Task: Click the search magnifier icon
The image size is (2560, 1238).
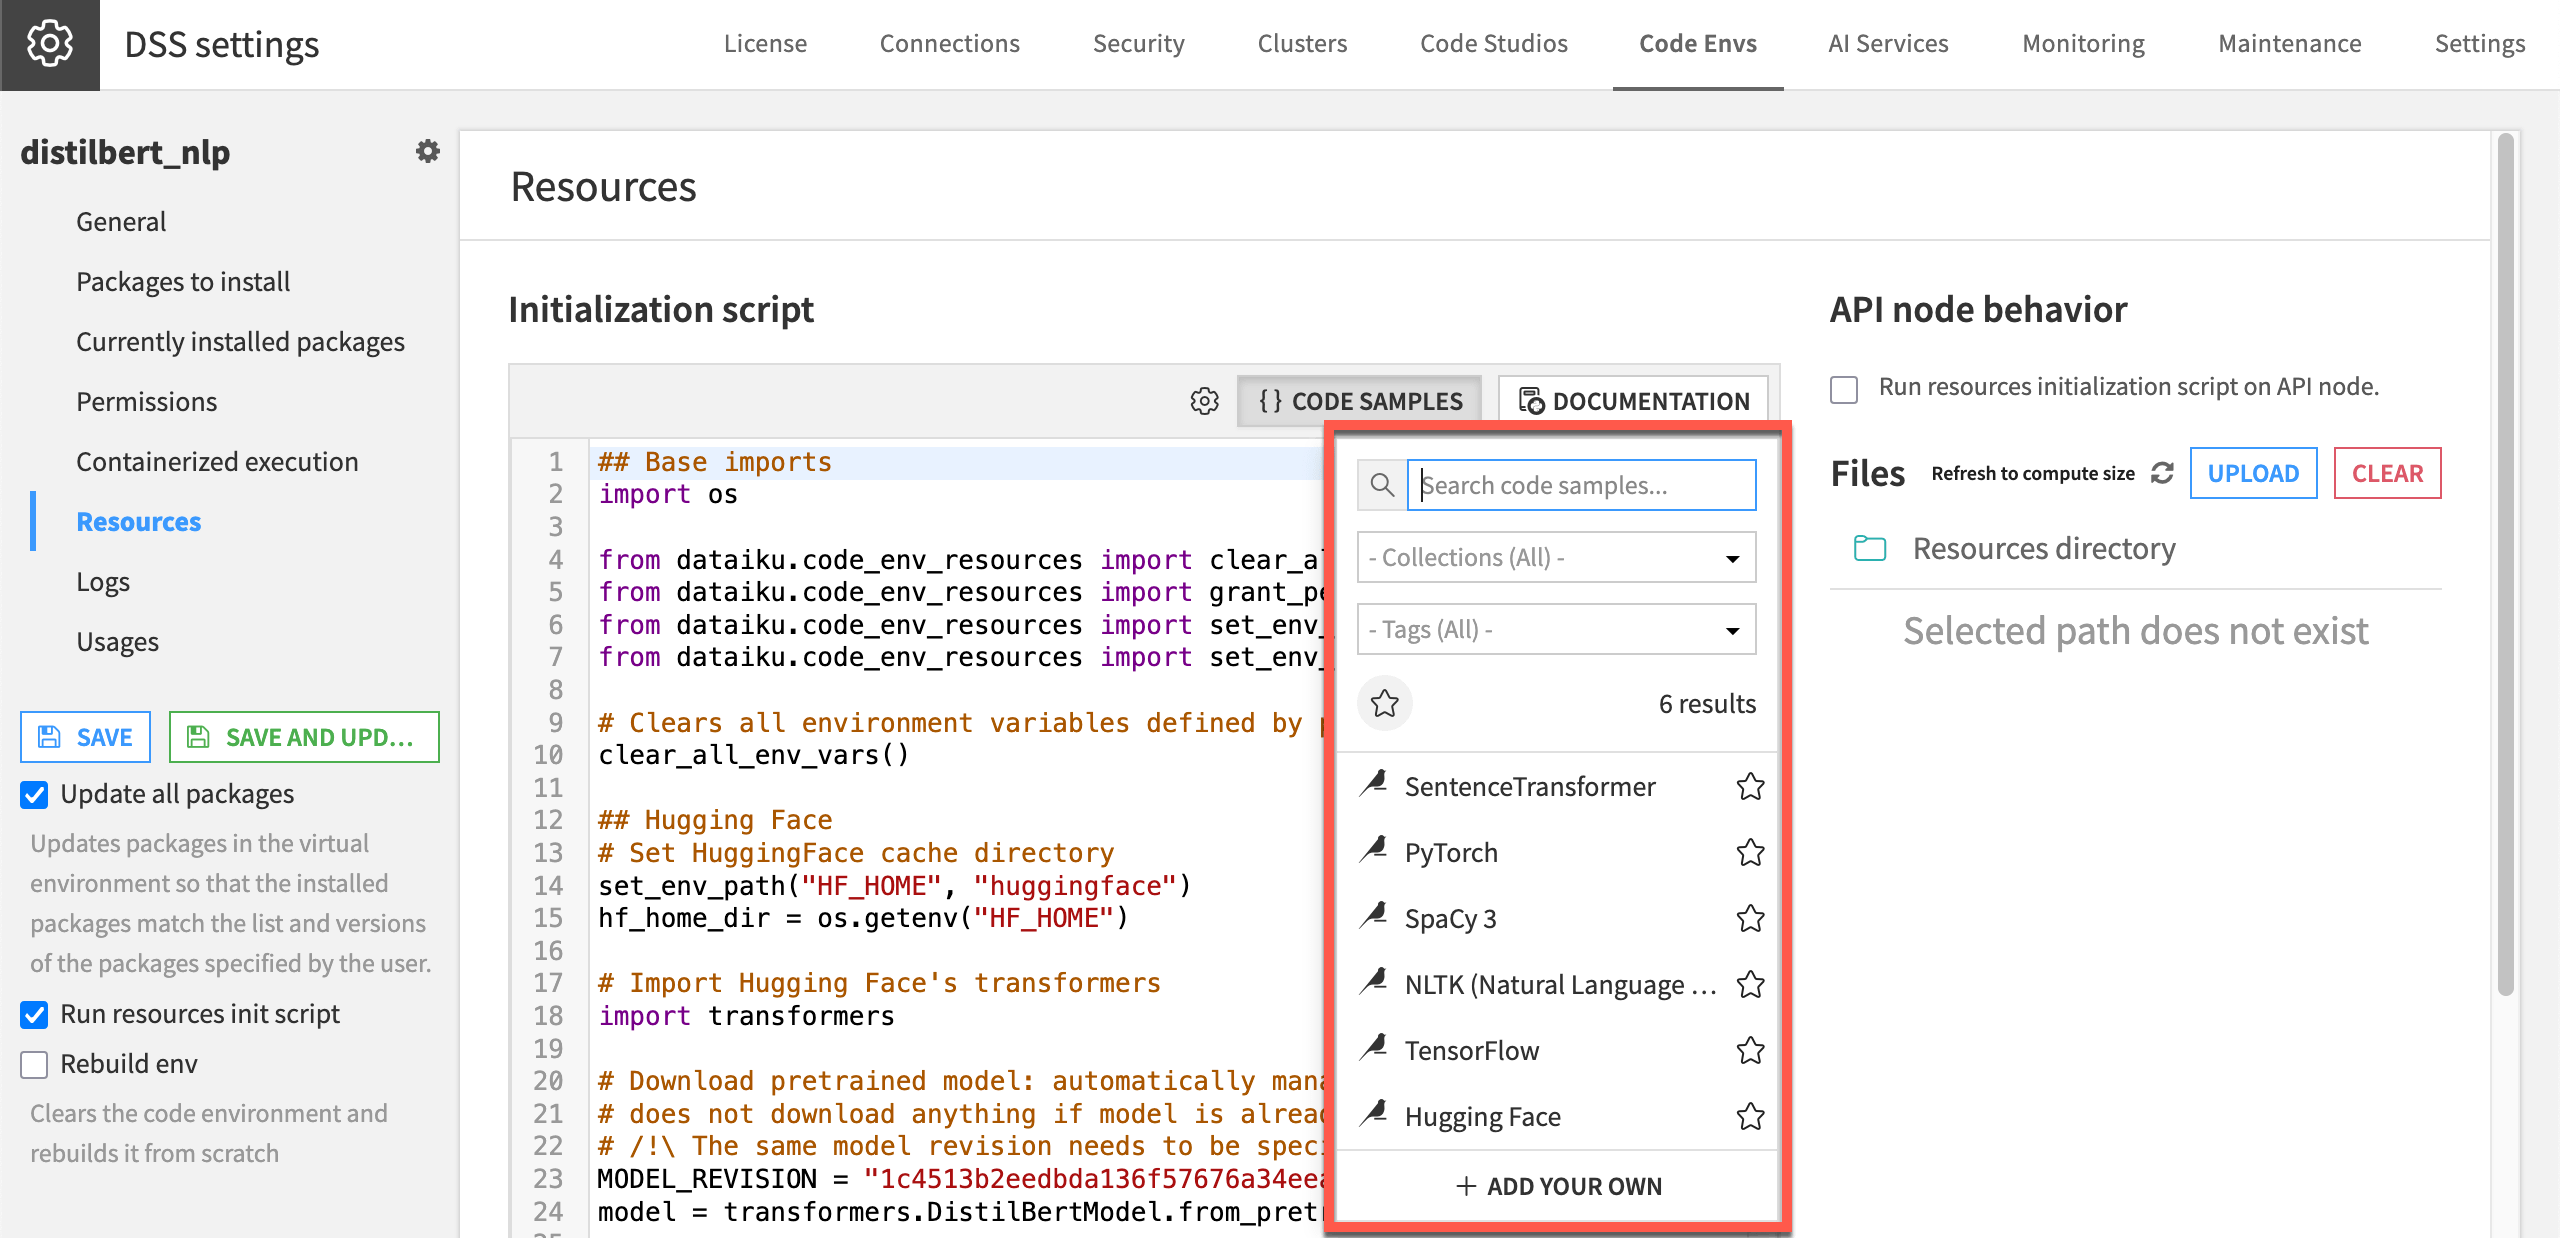Action: point(1382,485)
